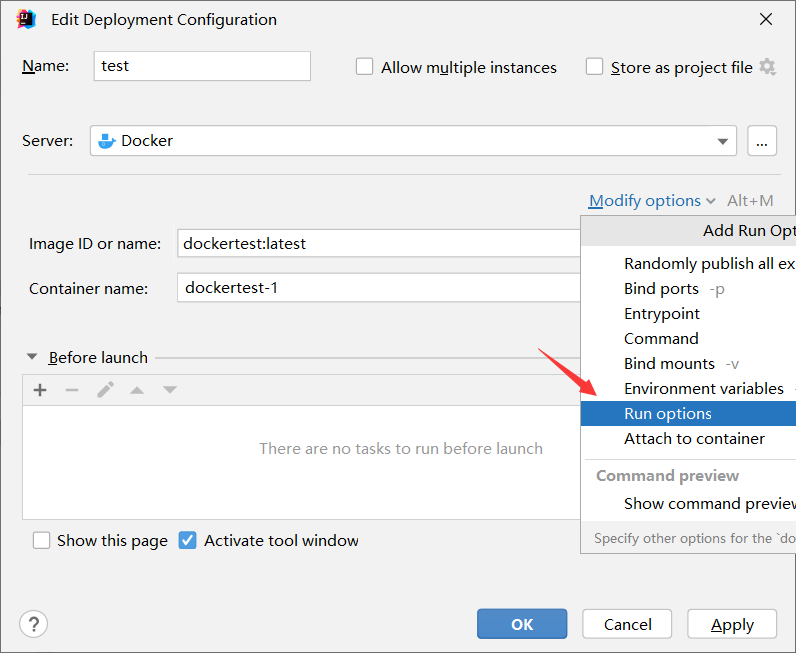796x653 pixels.
Task: Choose the highlighted Run options entry
Action: click(x=688, y=413)
